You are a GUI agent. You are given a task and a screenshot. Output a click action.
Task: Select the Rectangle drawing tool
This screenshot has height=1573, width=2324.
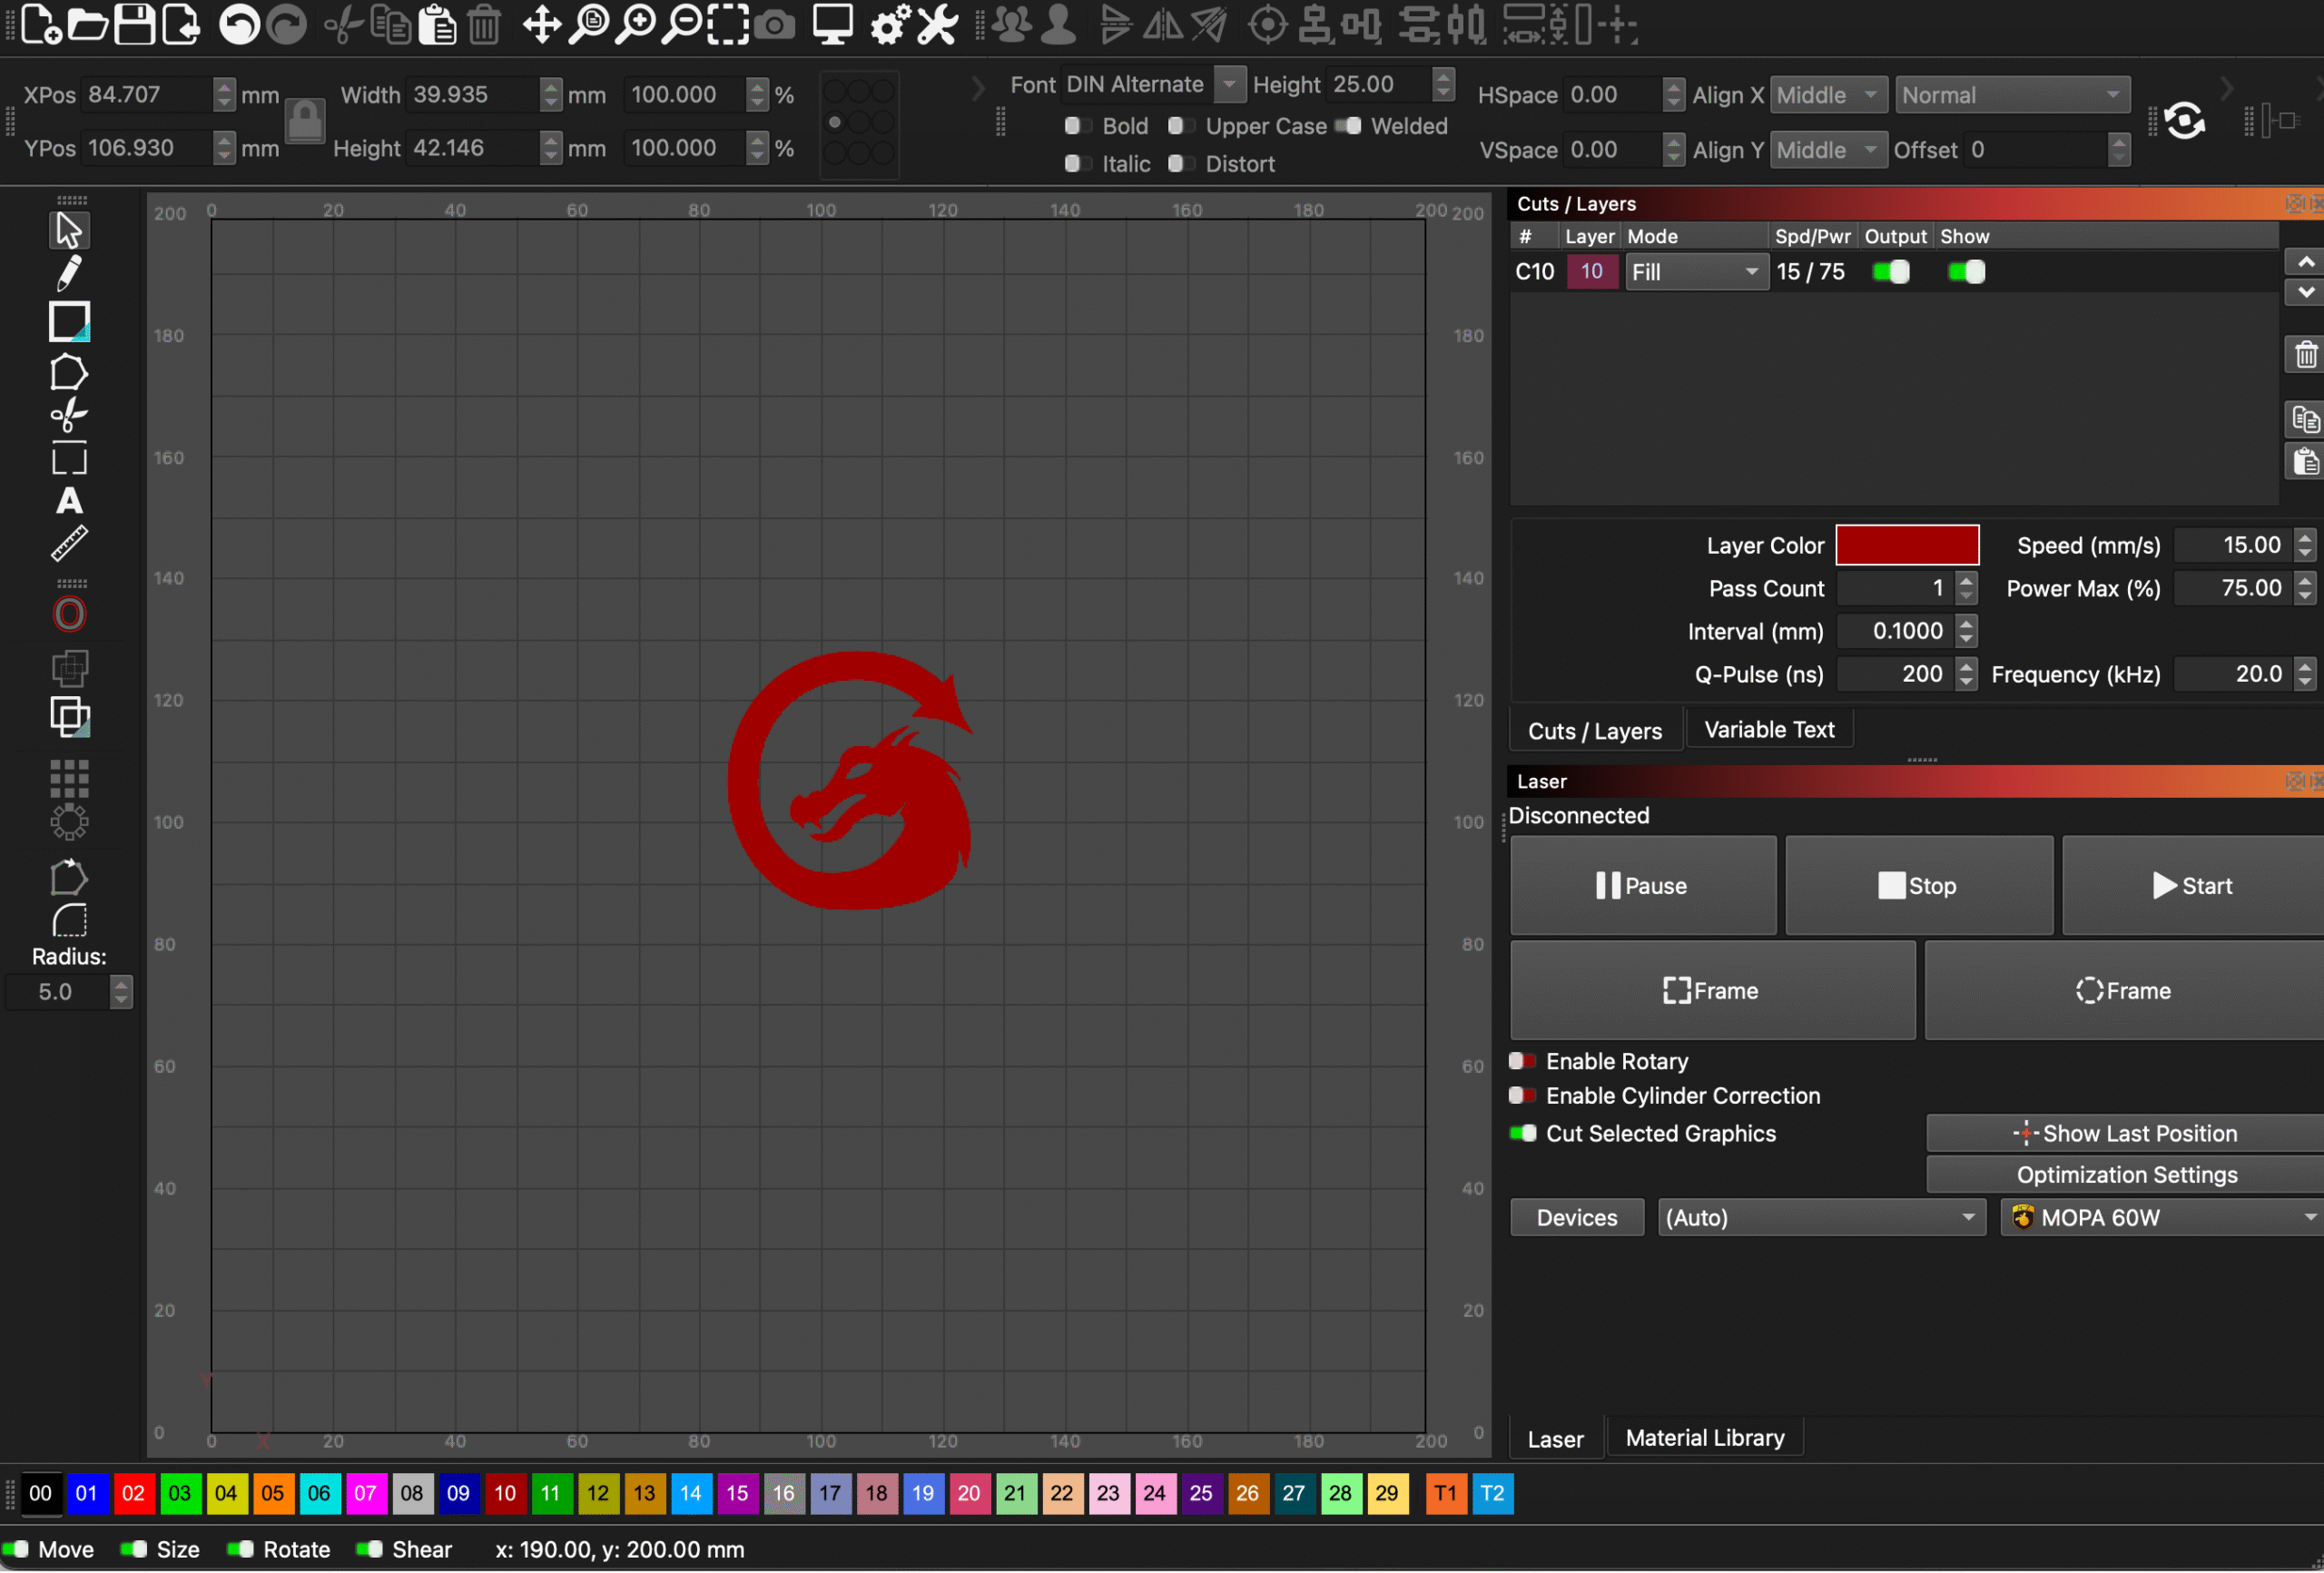point(68,321)
